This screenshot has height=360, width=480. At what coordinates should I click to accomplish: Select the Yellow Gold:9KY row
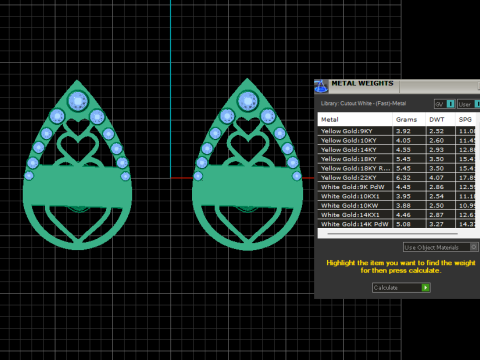coord(397,131)
